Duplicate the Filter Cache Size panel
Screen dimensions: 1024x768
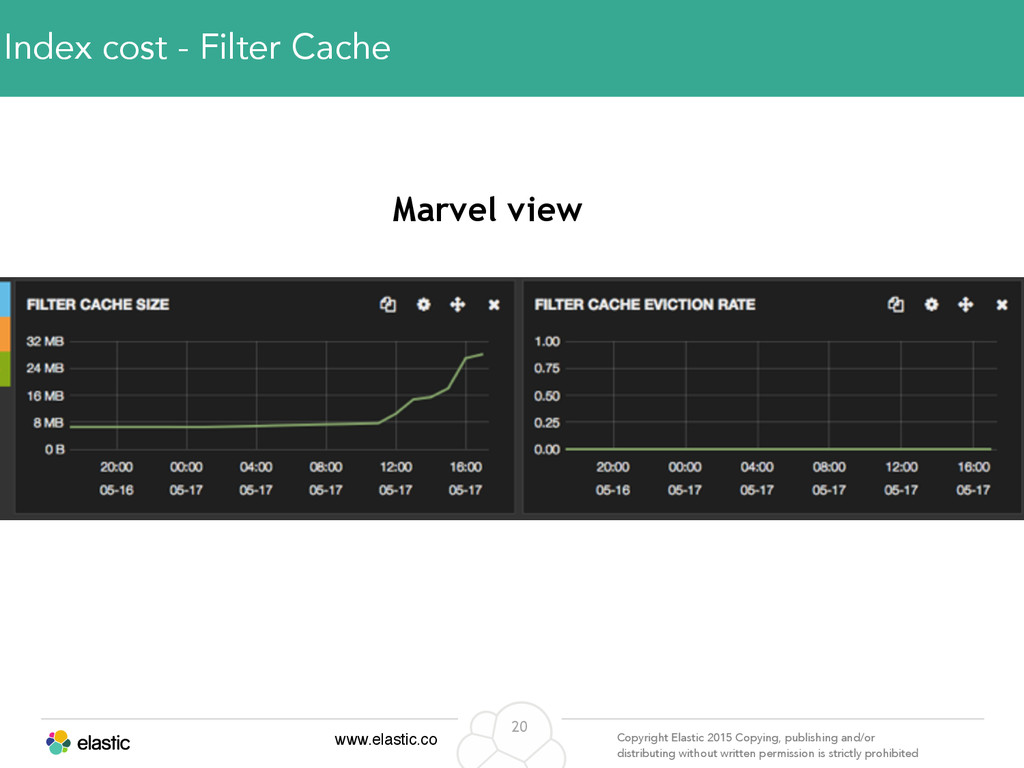pos(388,304)
